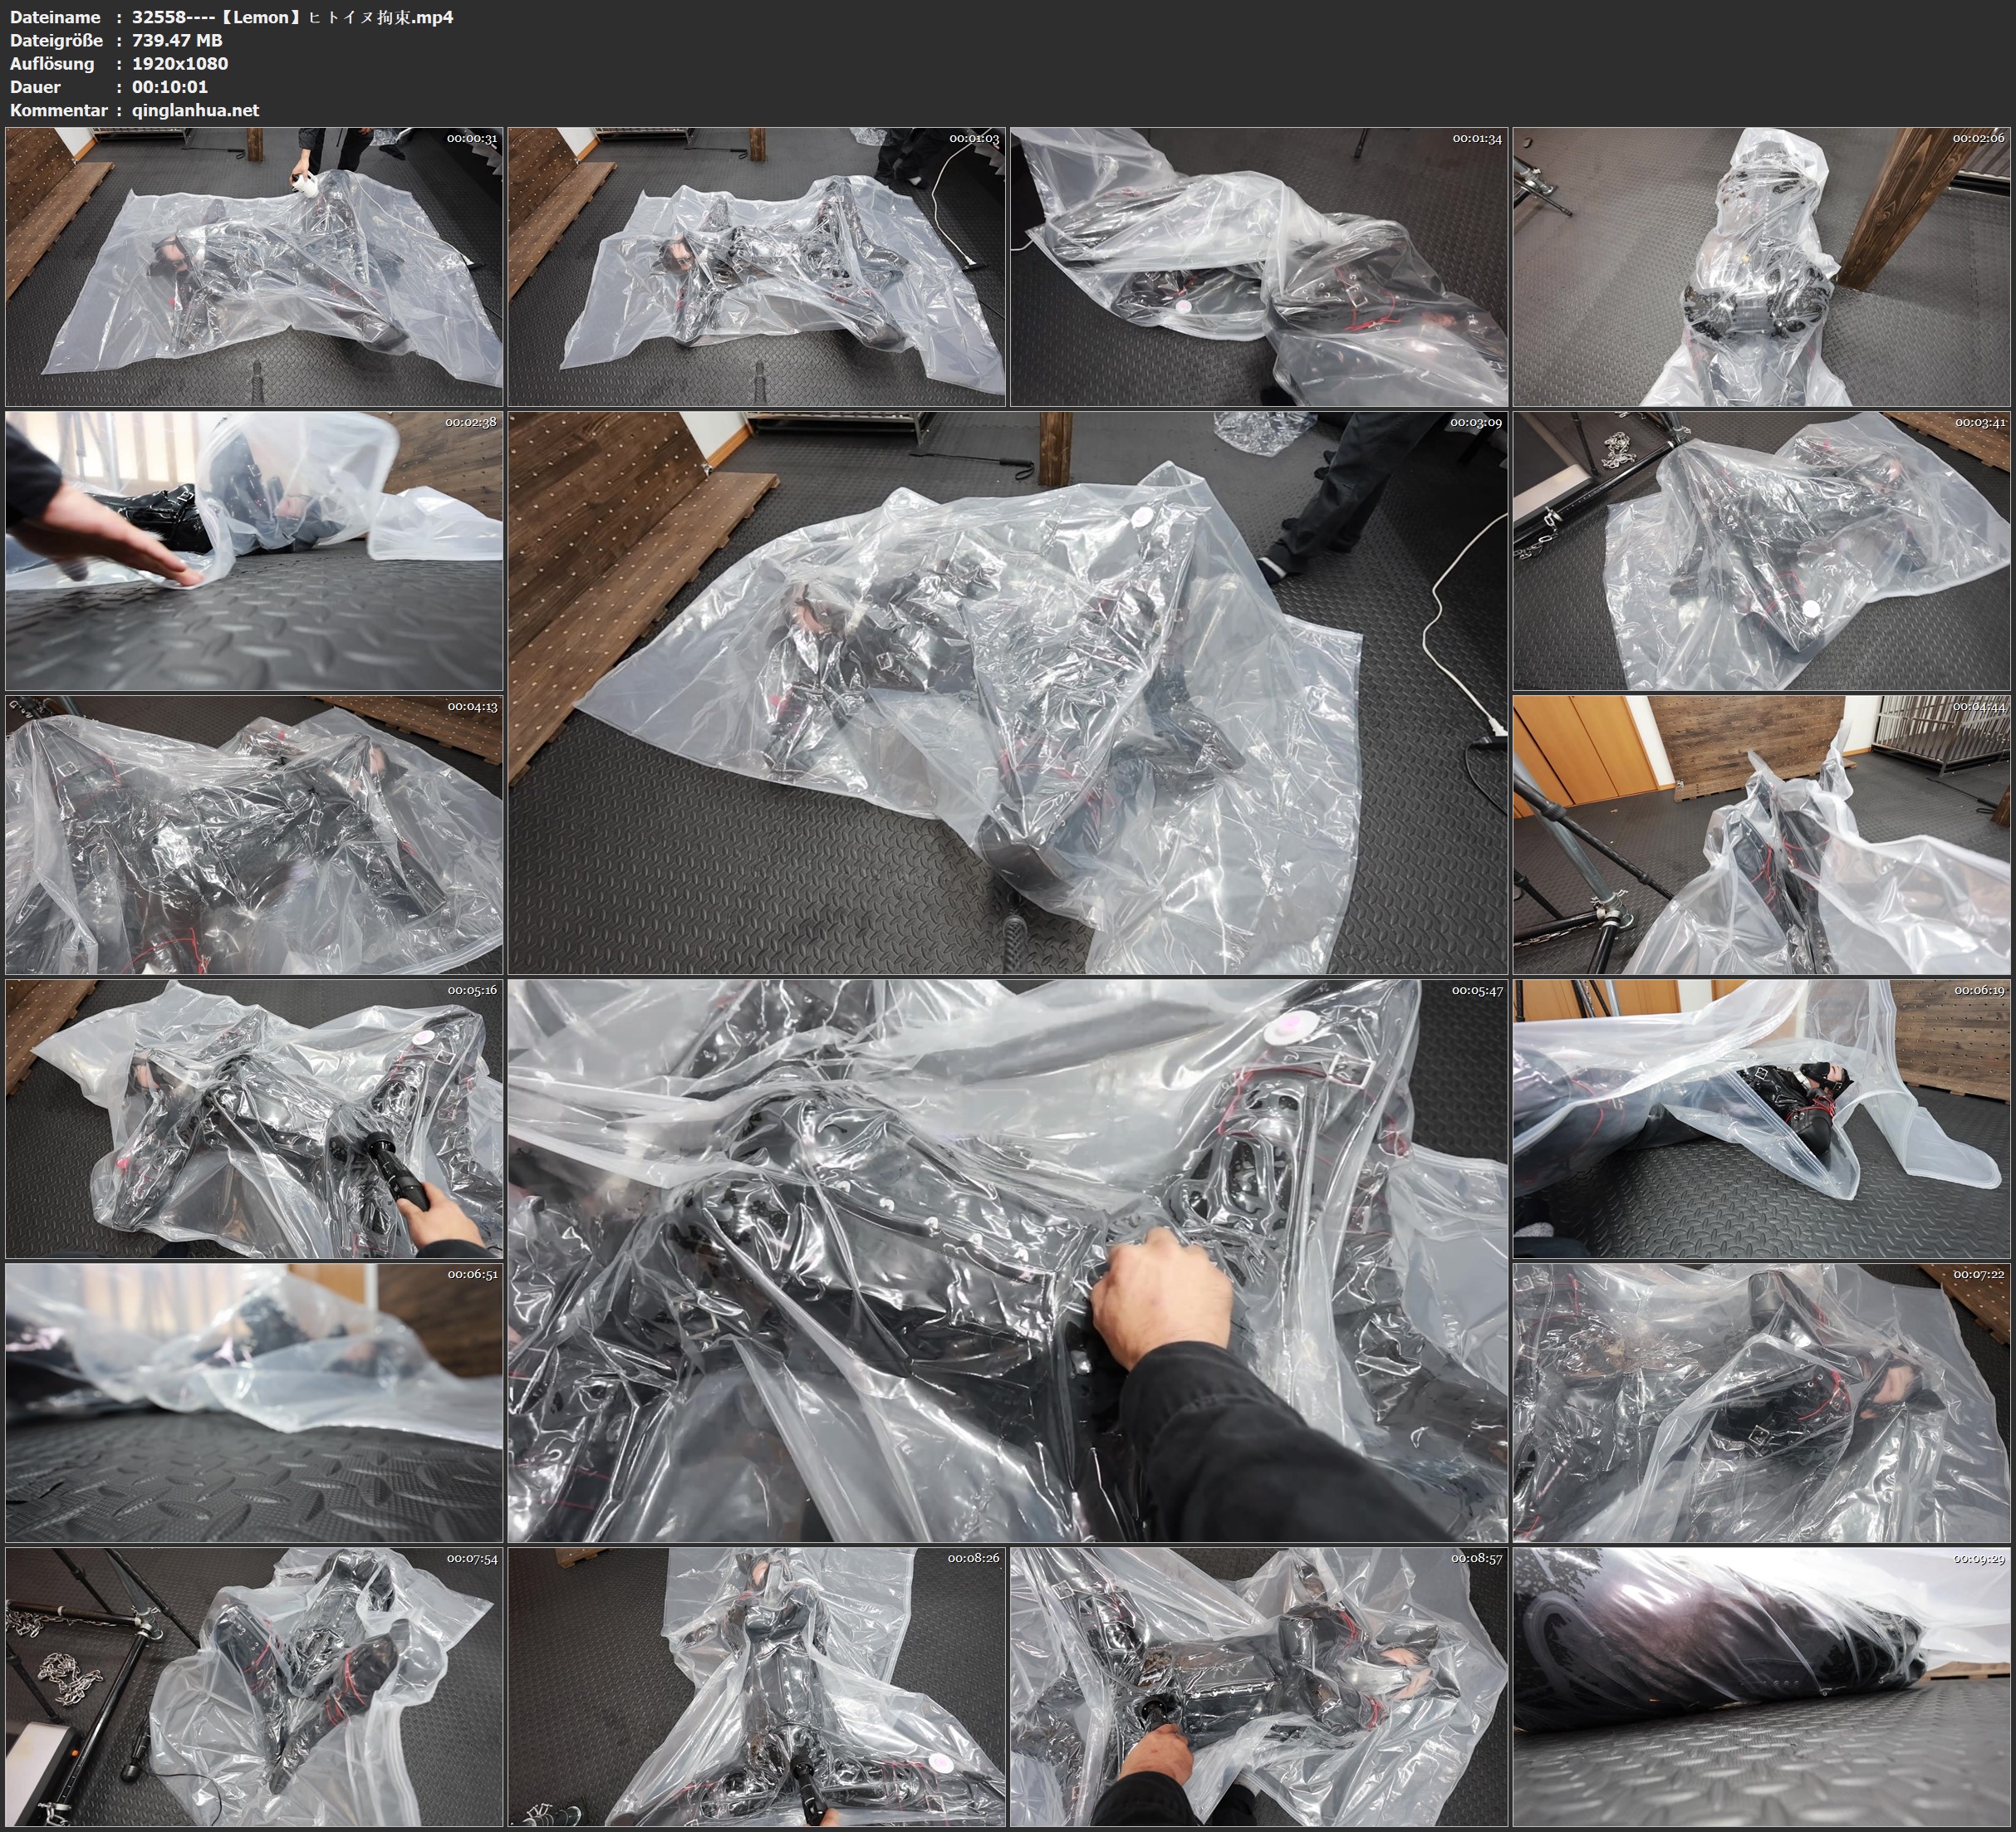Open the thumbnail labeled 00:03:41
The image size is (2016, 1832).
pyautogui.click(x=1762, y=550)
